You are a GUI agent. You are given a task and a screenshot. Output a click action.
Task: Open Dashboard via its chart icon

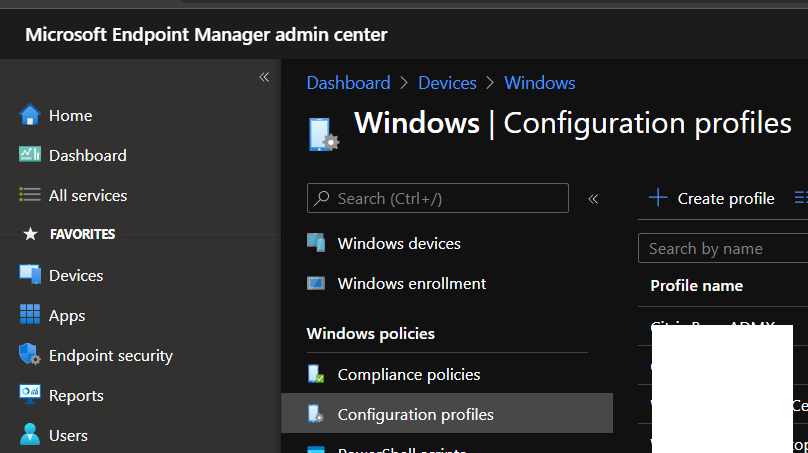pyautogui.click(x=30, y=155)
